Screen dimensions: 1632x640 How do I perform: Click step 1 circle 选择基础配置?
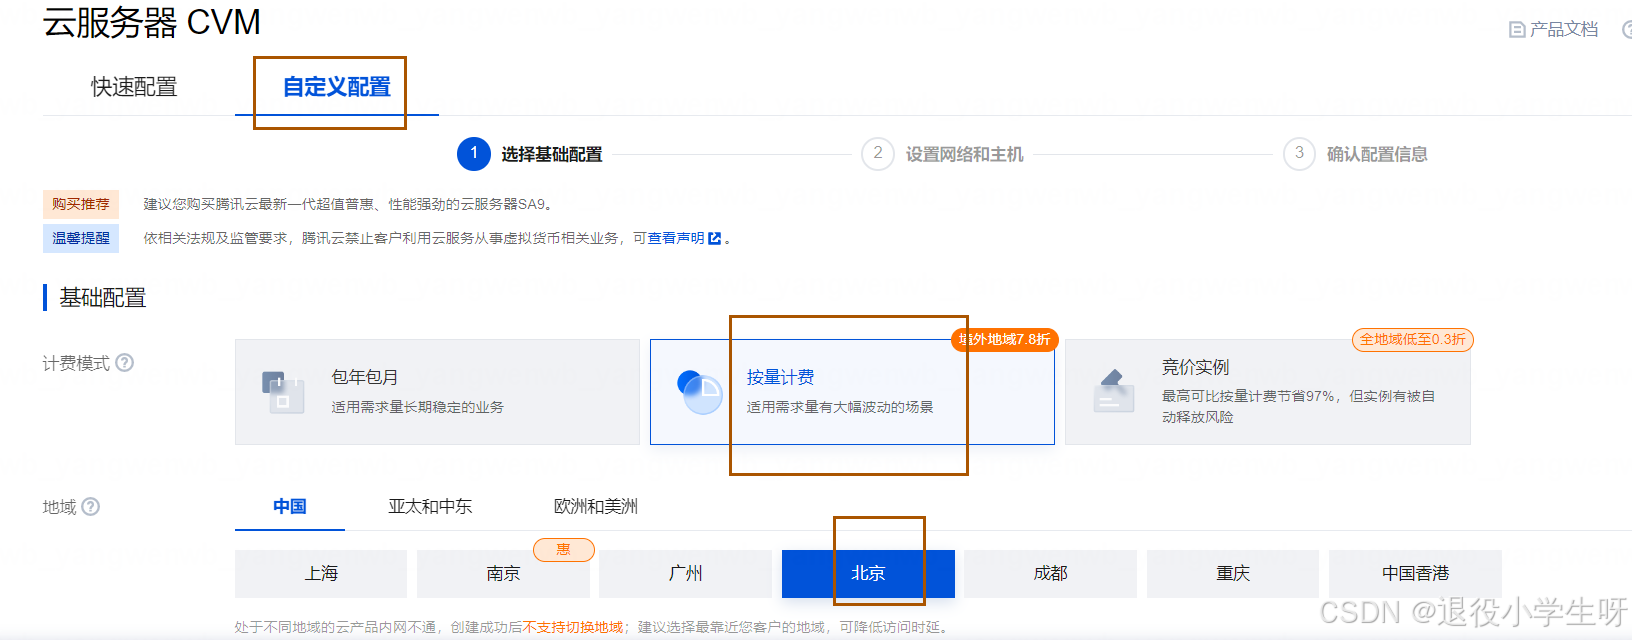[474, 154]
